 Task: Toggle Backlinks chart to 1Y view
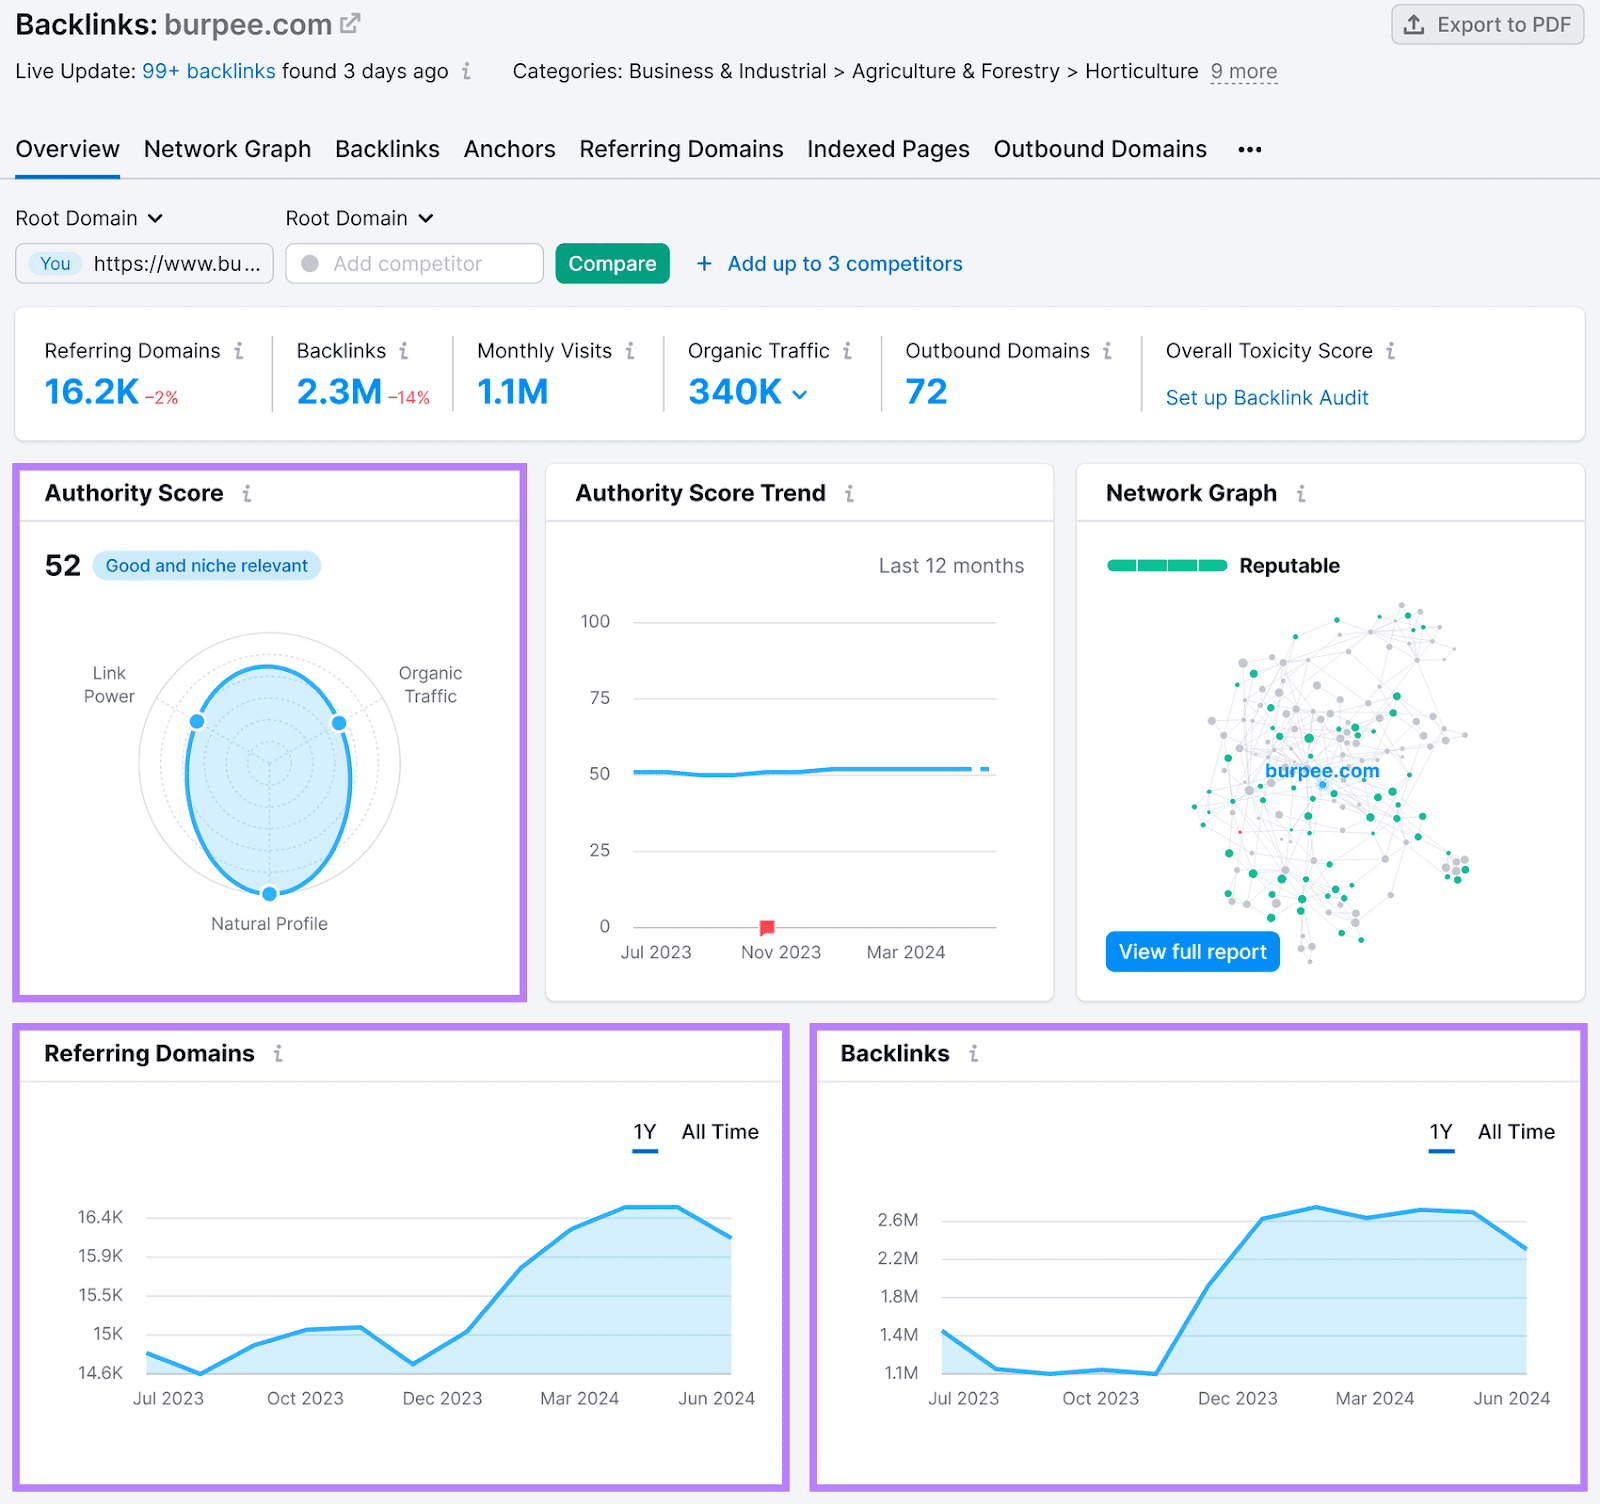click(x=1441, y=1132)
